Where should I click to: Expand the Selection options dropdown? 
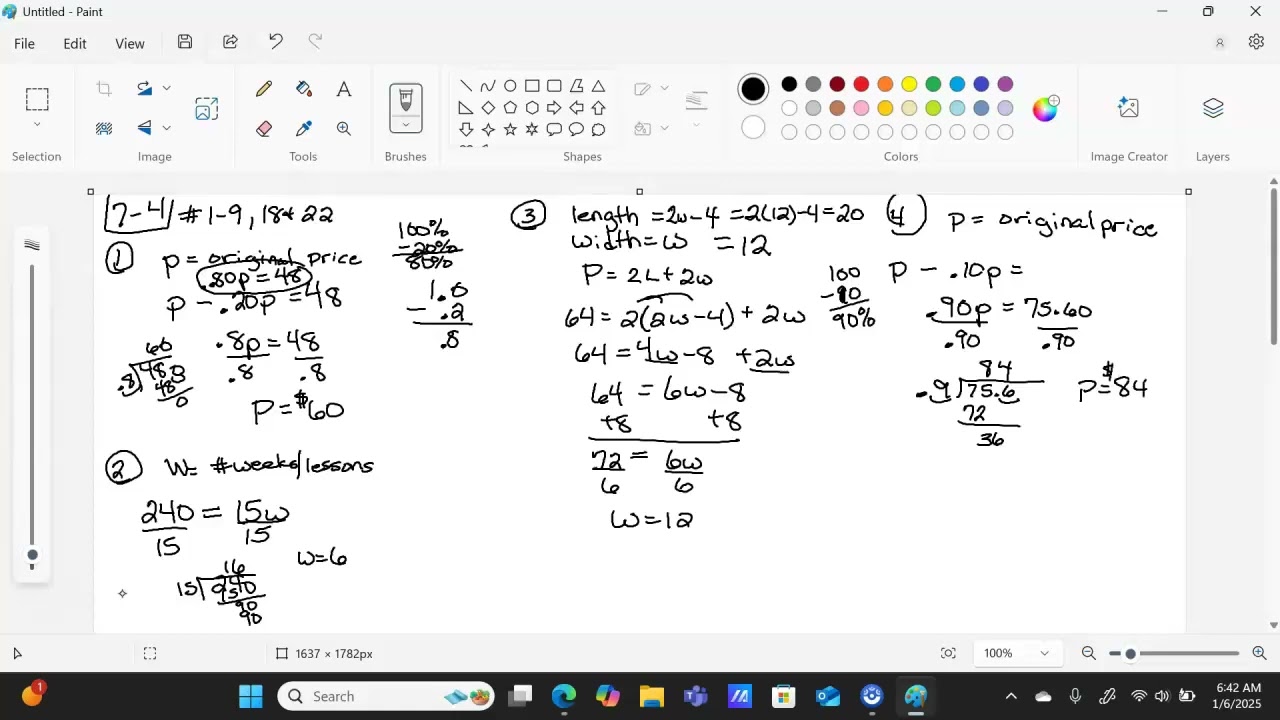37,125
